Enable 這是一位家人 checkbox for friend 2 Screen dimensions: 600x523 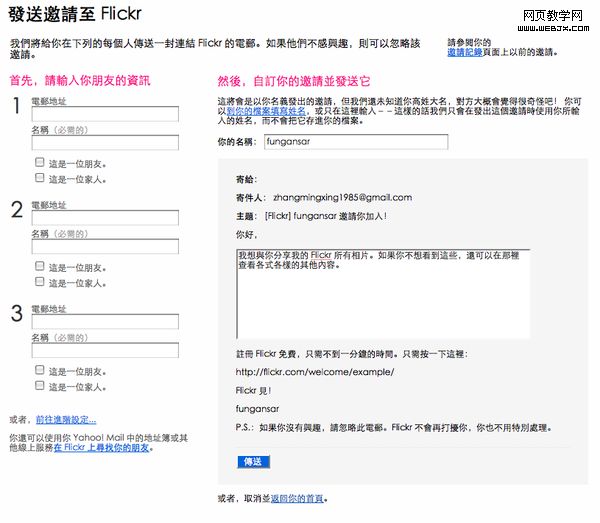(39, 282)
